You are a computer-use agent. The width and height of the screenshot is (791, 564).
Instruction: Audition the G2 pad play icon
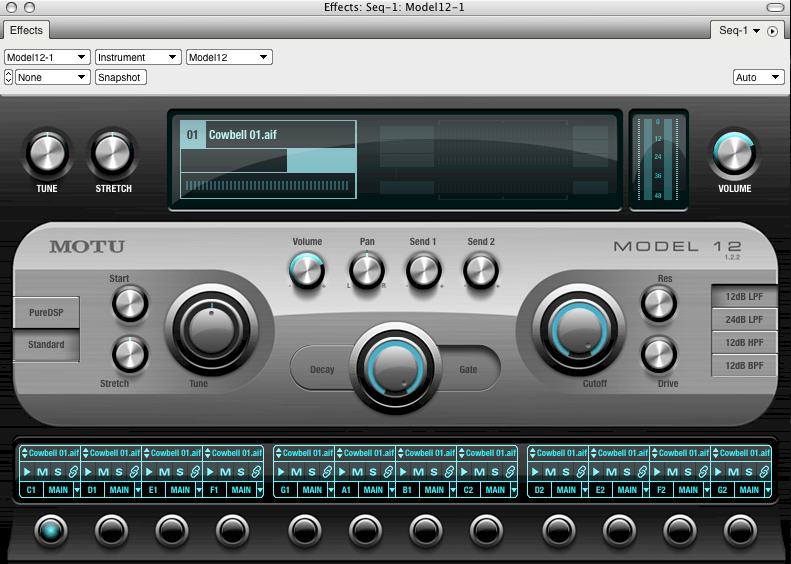pos(718,472)
